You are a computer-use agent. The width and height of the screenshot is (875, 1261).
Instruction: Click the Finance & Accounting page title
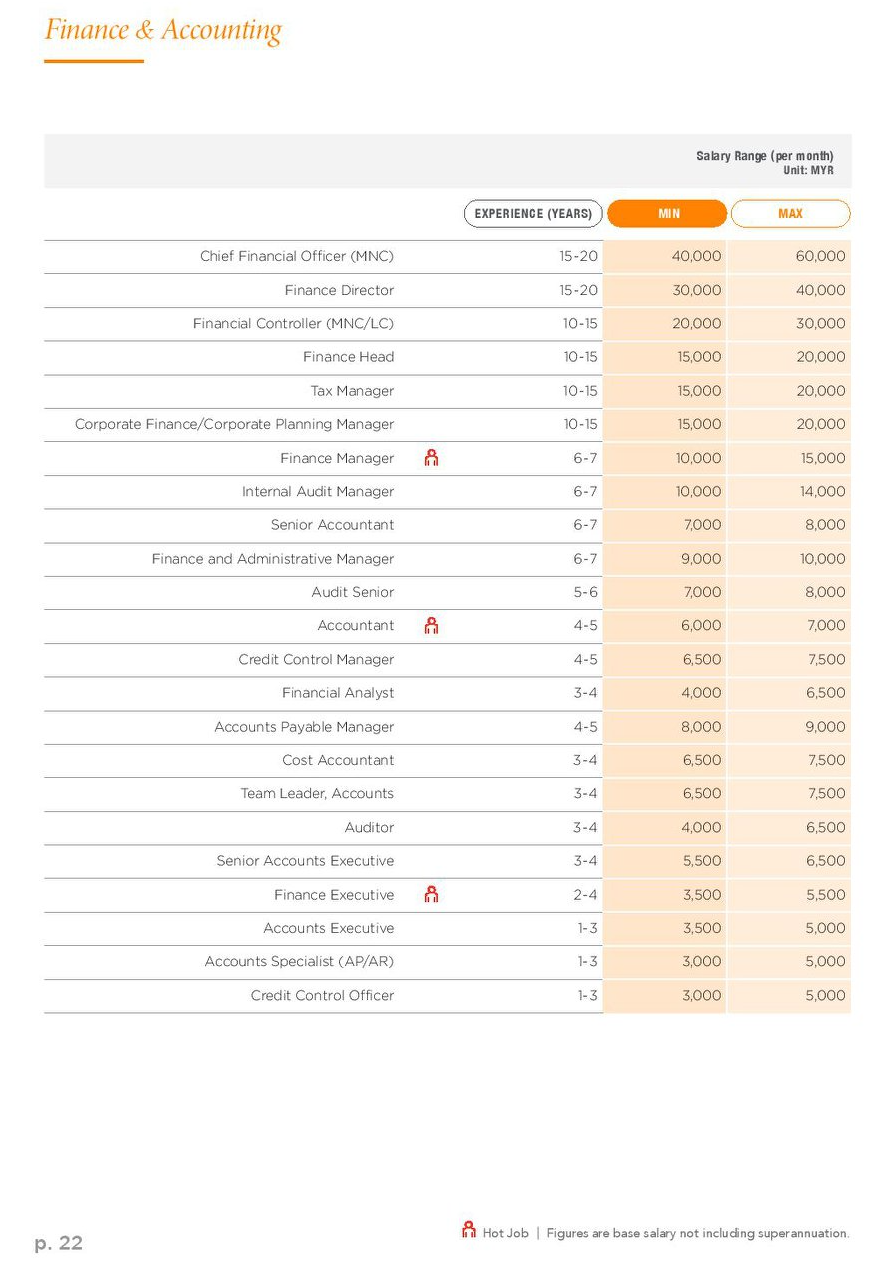[163, 30]
